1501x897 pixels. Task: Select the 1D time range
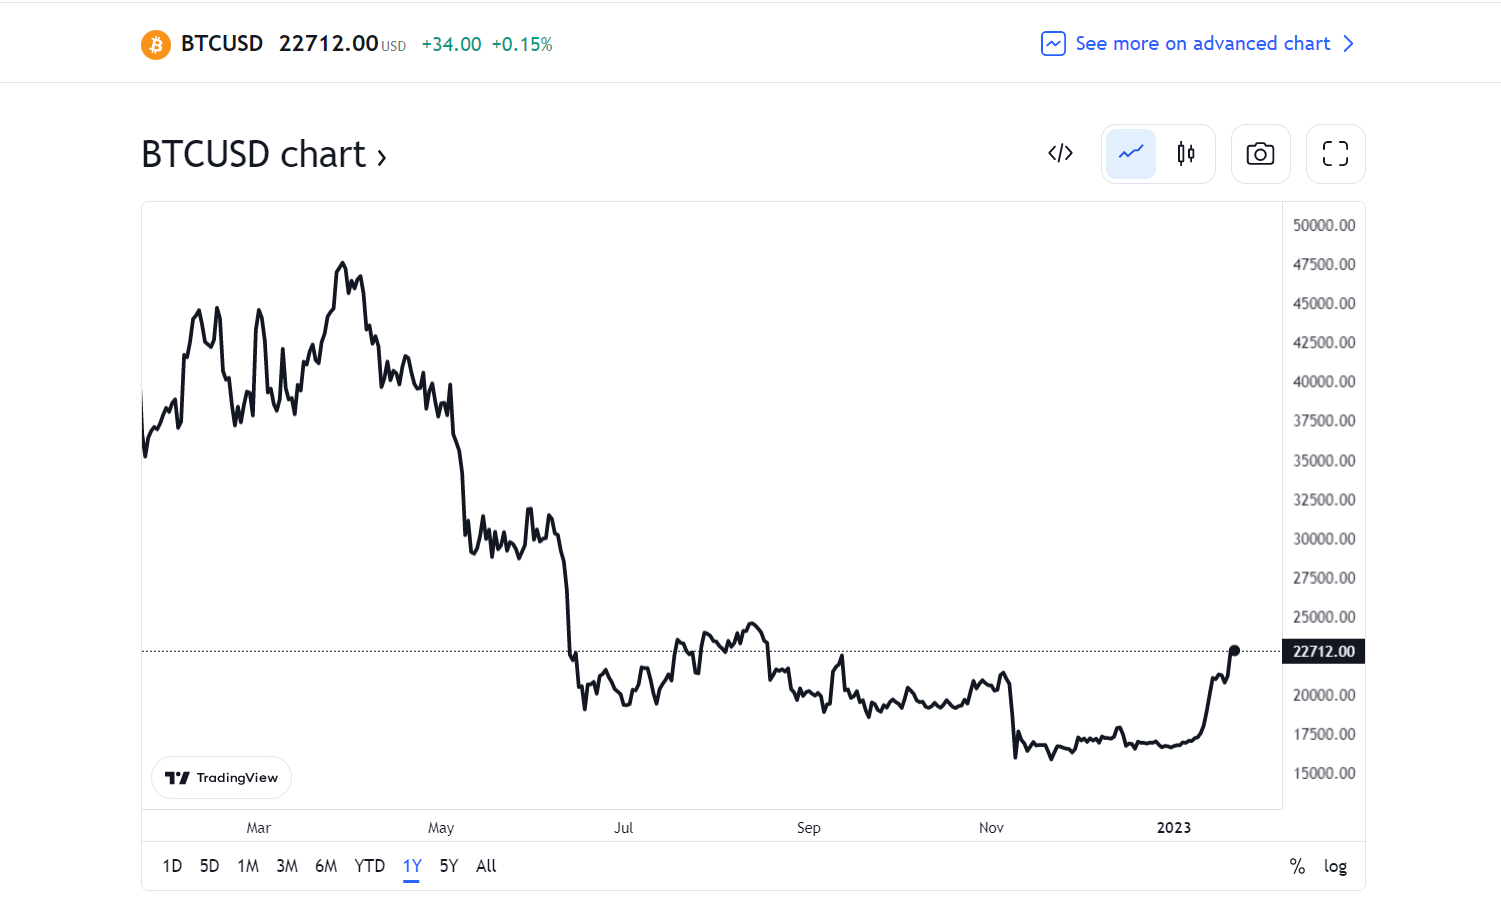pos(172,866)
